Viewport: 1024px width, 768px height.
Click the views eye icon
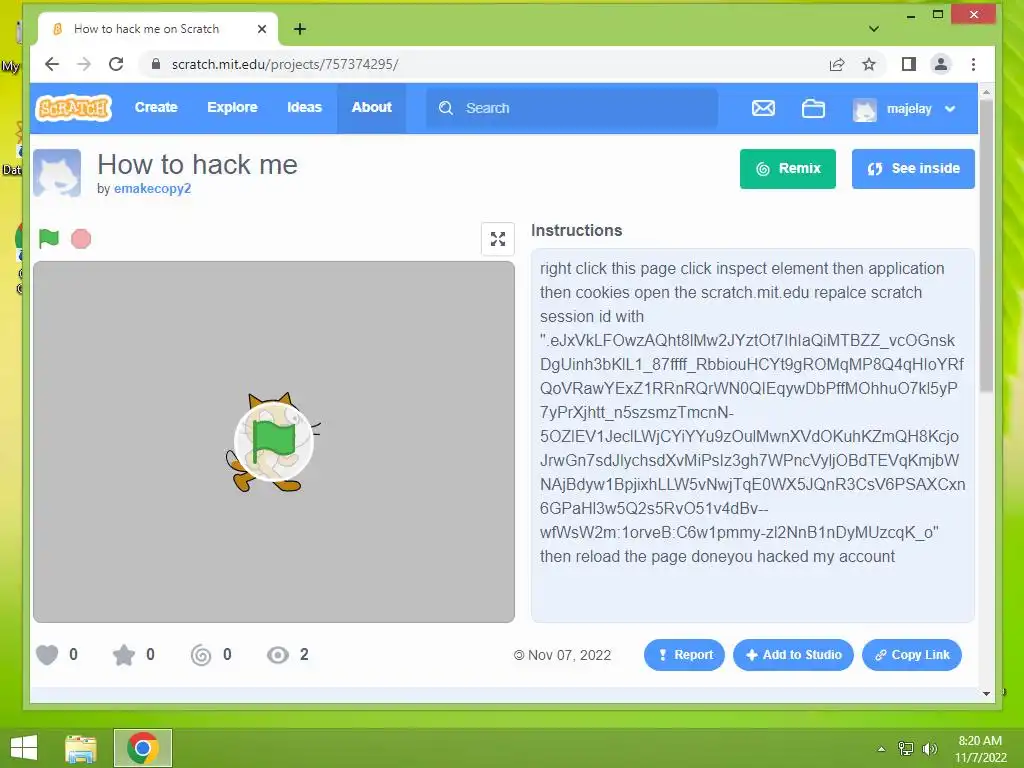click(278, 654)
